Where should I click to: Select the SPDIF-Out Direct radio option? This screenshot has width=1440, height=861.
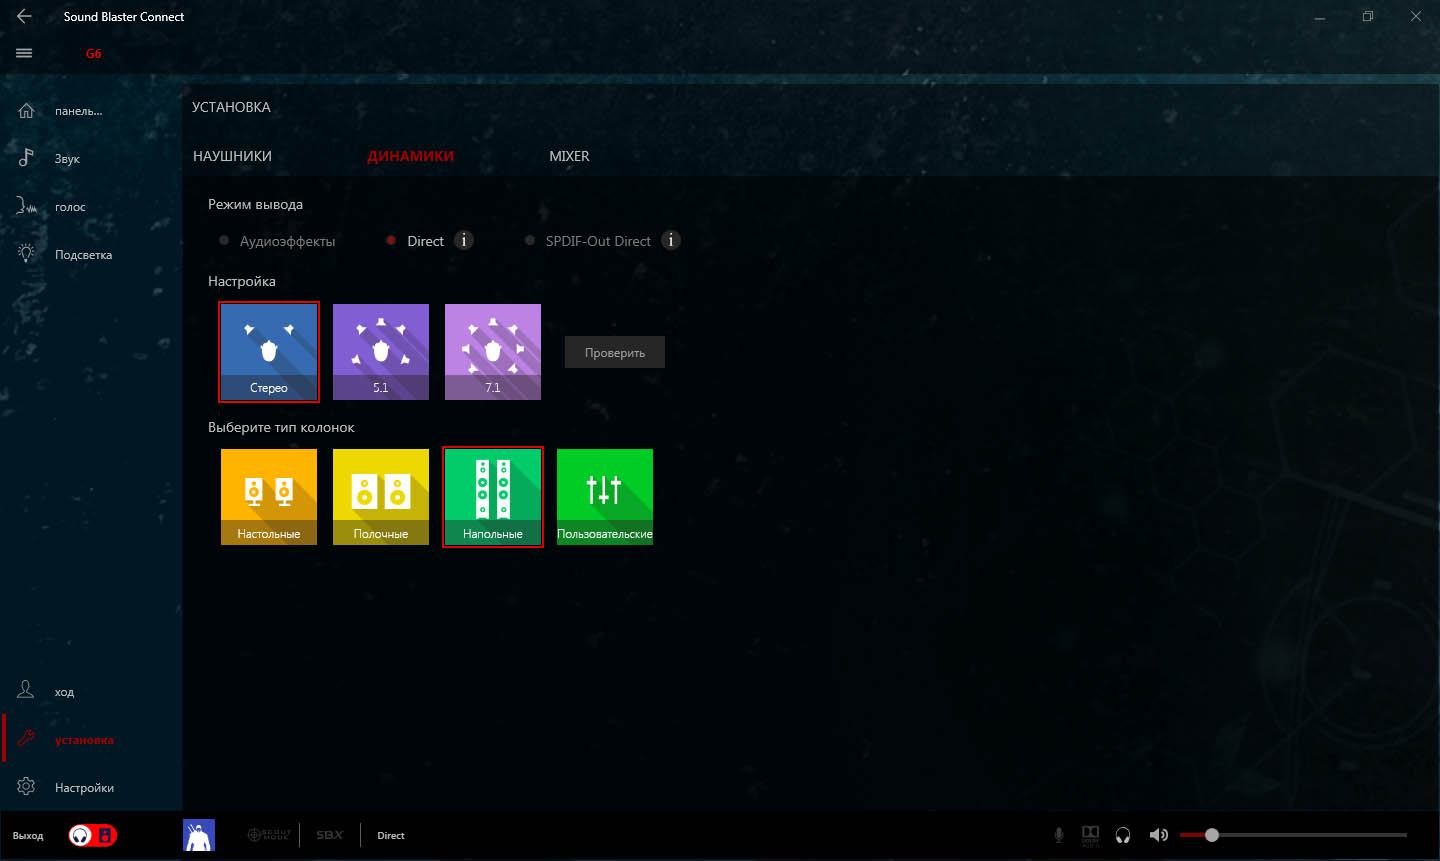click(530, 241)
